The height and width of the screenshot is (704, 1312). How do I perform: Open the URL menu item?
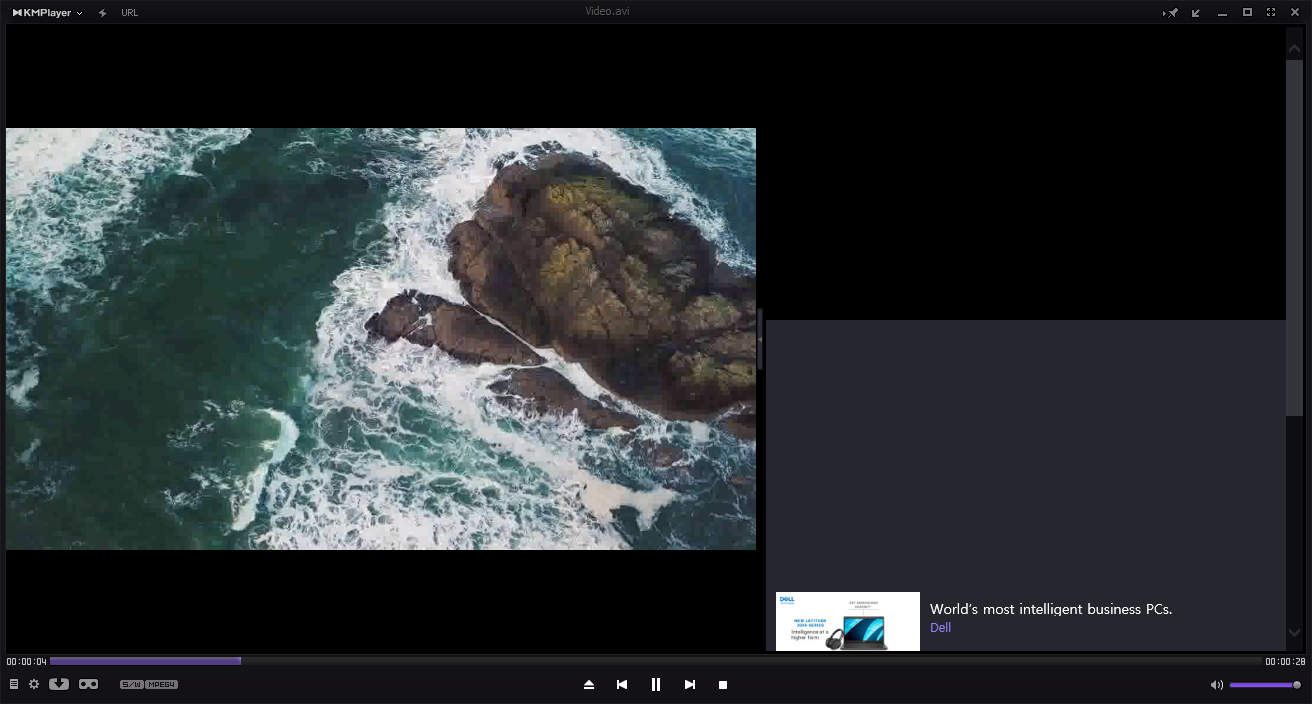[x=130, y=13]
